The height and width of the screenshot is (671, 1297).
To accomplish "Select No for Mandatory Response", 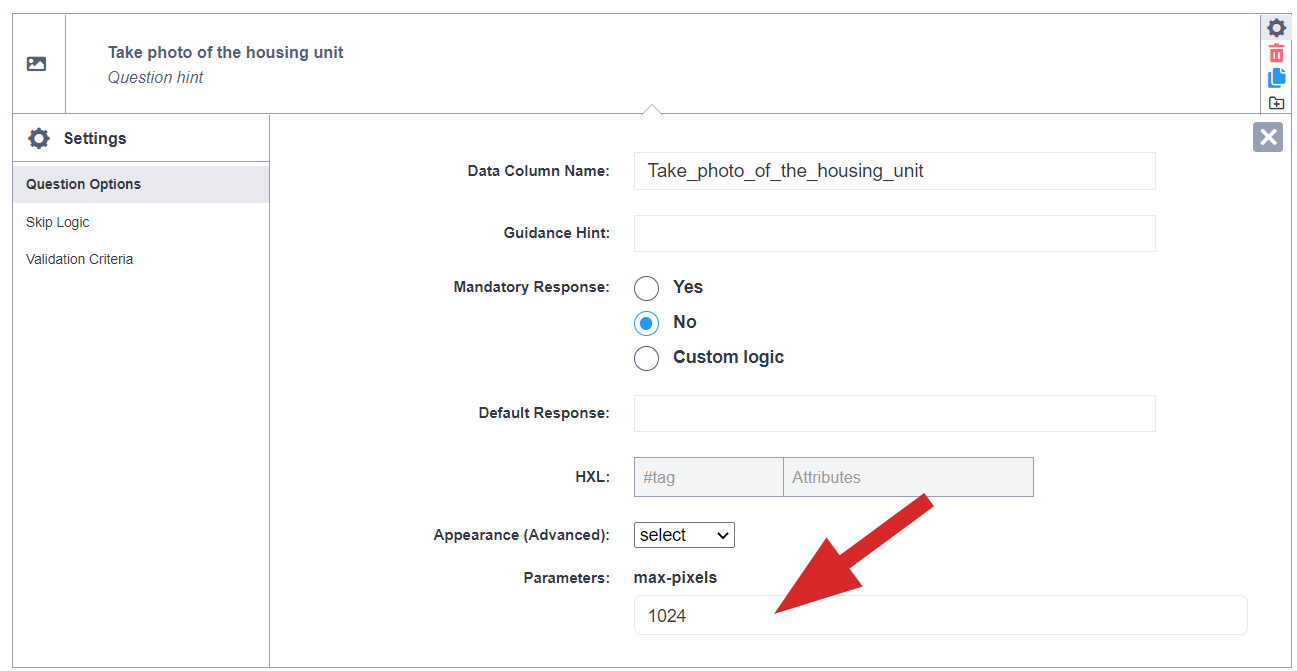I will click(647, 323).
